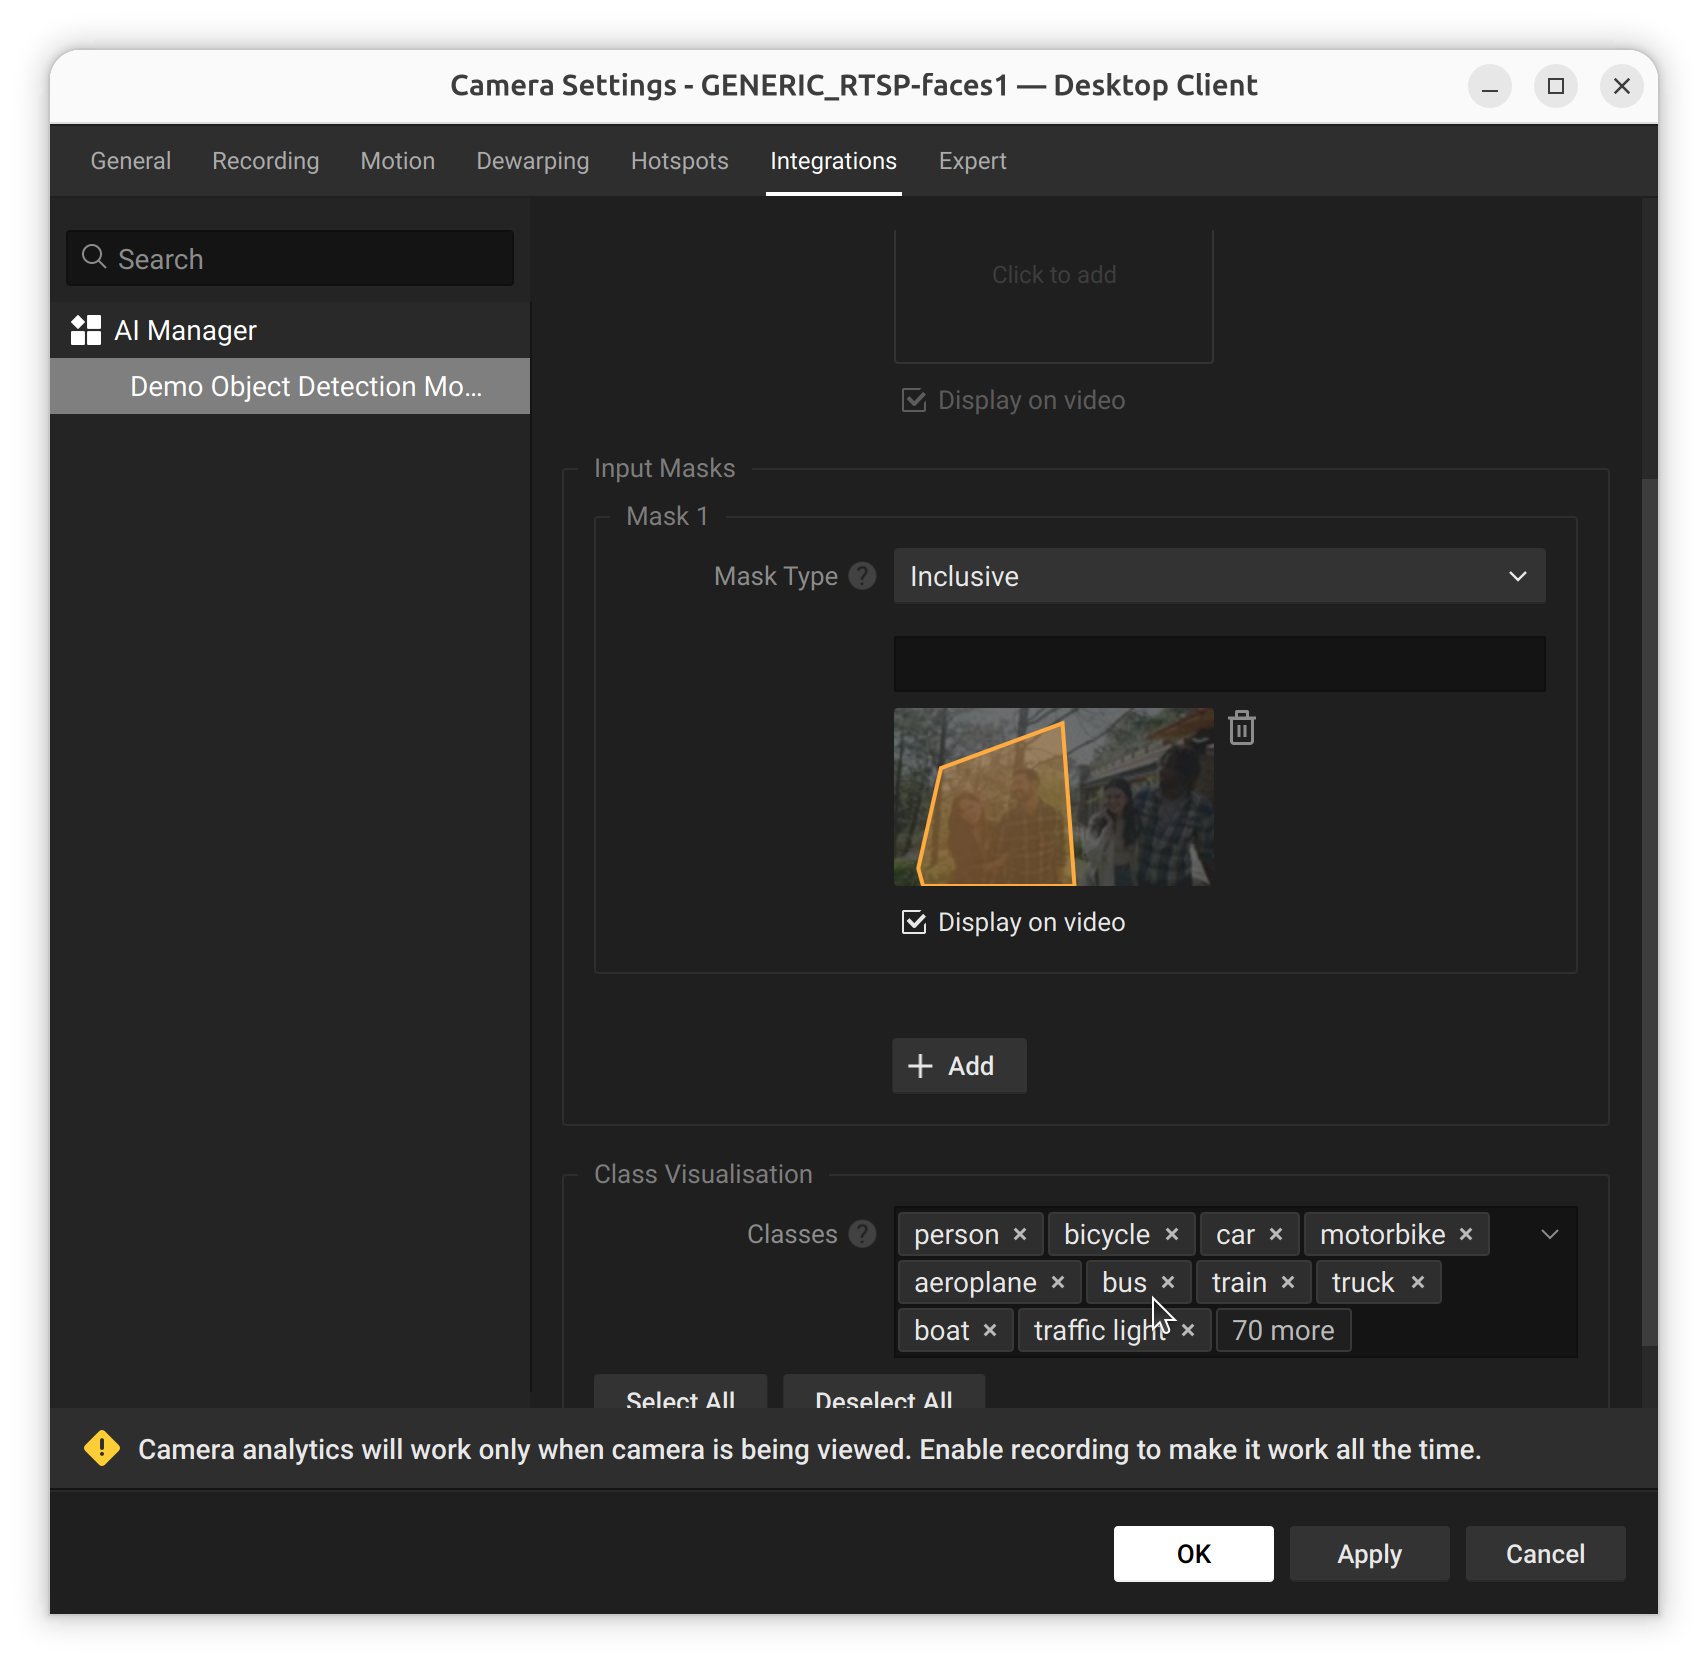Open the Mask Type Inclusive dropdown
This screenshot has width=1708, height=1664.
1219,576
